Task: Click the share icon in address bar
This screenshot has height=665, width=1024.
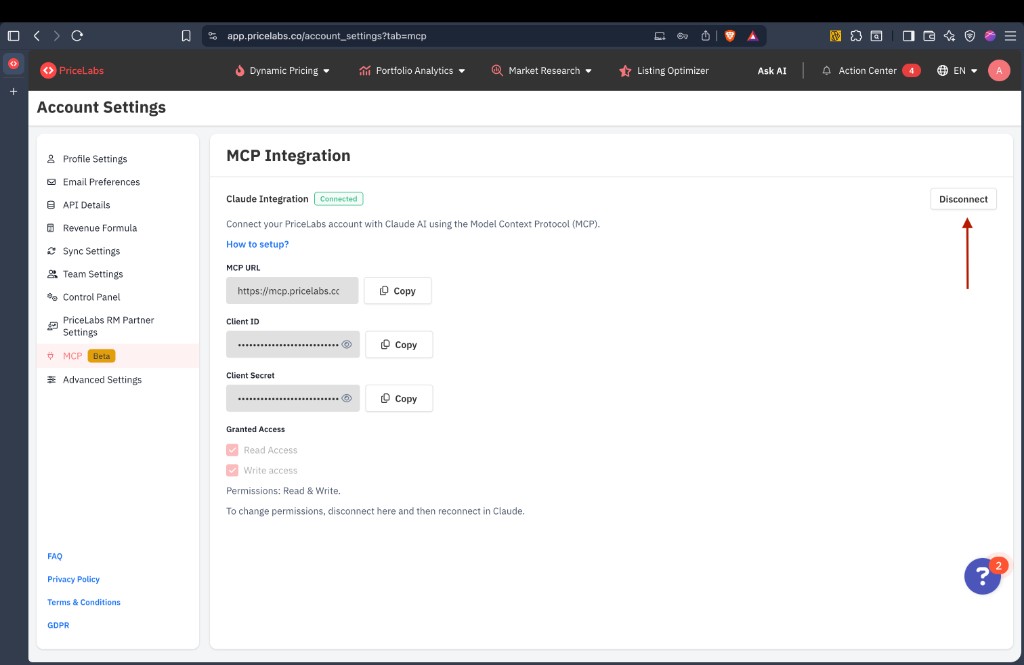Action: point(706,36)
